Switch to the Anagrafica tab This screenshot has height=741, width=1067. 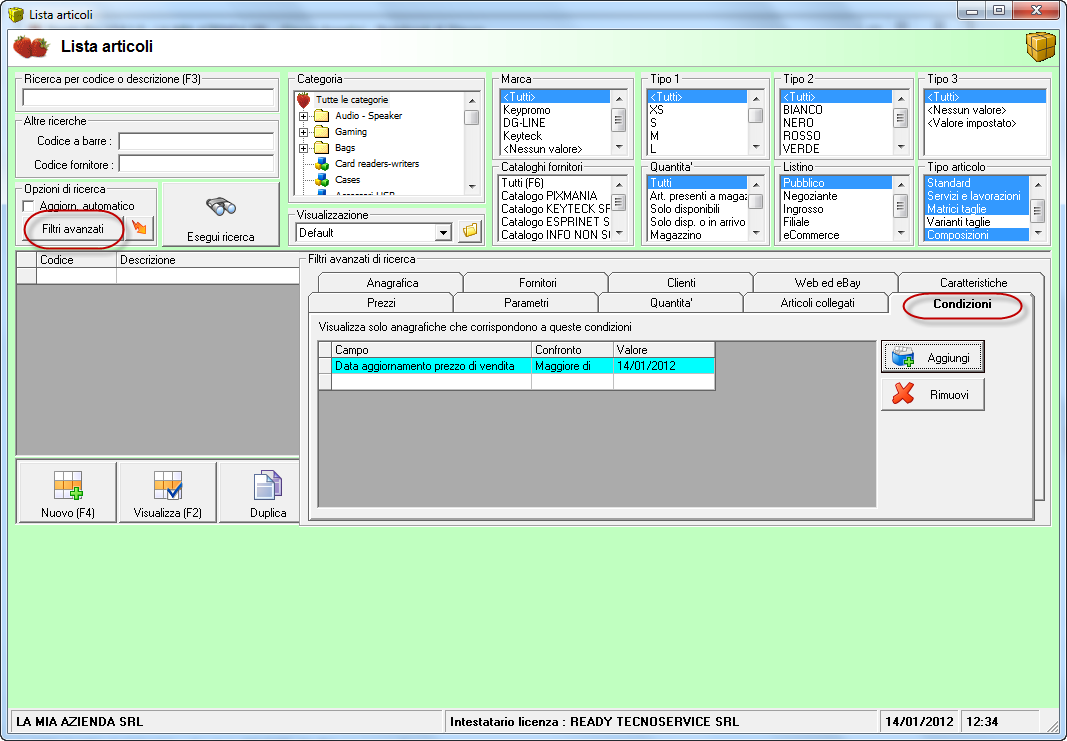(392, 282)
